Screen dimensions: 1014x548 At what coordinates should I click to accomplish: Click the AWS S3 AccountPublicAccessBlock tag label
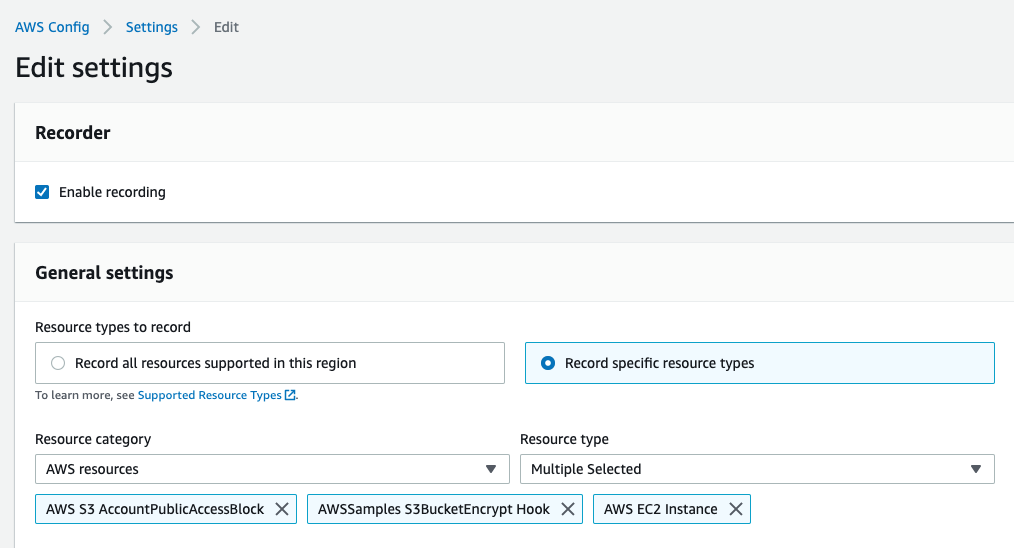pyautogui.click(x=155, y=510)
